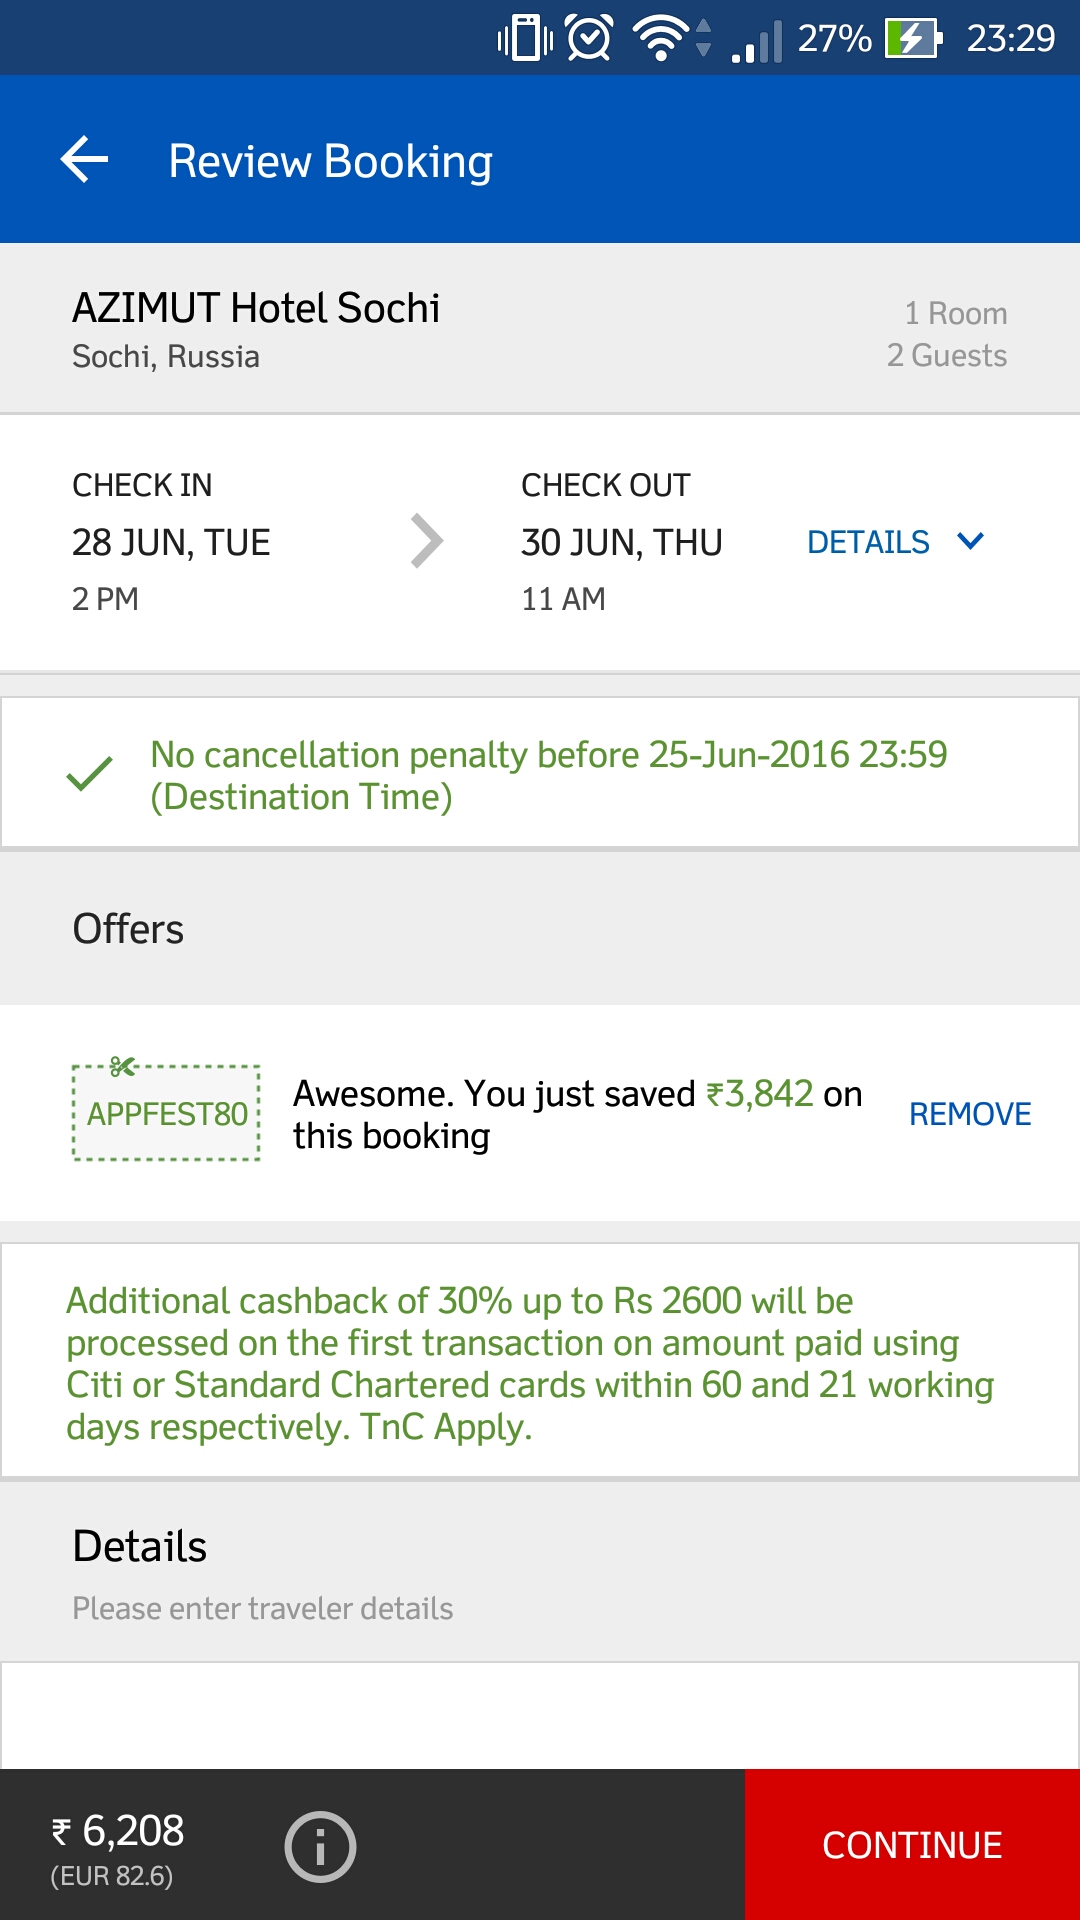This screenshot has height=1920, width=1080.
Task: Select the check-out date 30 JUN, THU
Action: (x=621, y=542)
